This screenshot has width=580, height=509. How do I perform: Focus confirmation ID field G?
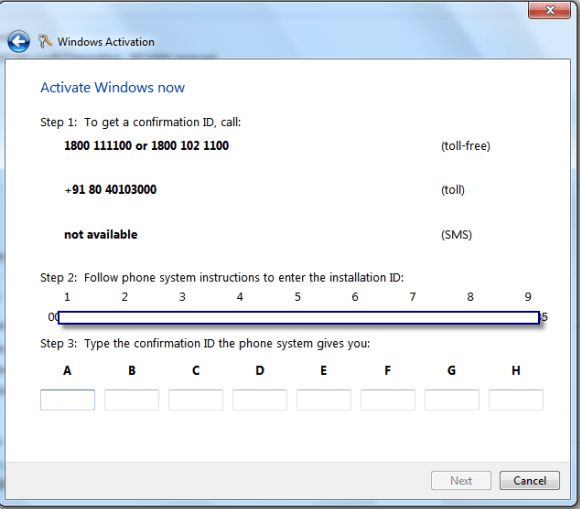[452, 400]
